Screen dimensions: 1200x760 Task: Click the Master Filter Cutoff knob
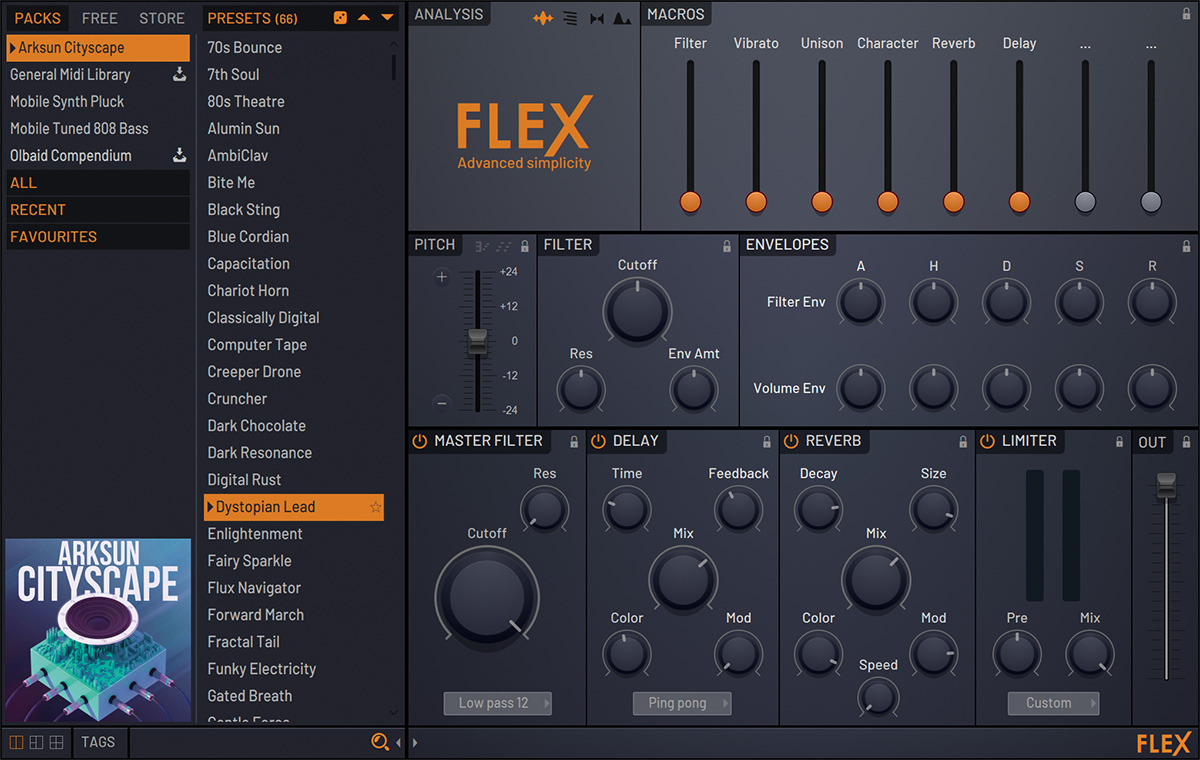tap(487, 596)
